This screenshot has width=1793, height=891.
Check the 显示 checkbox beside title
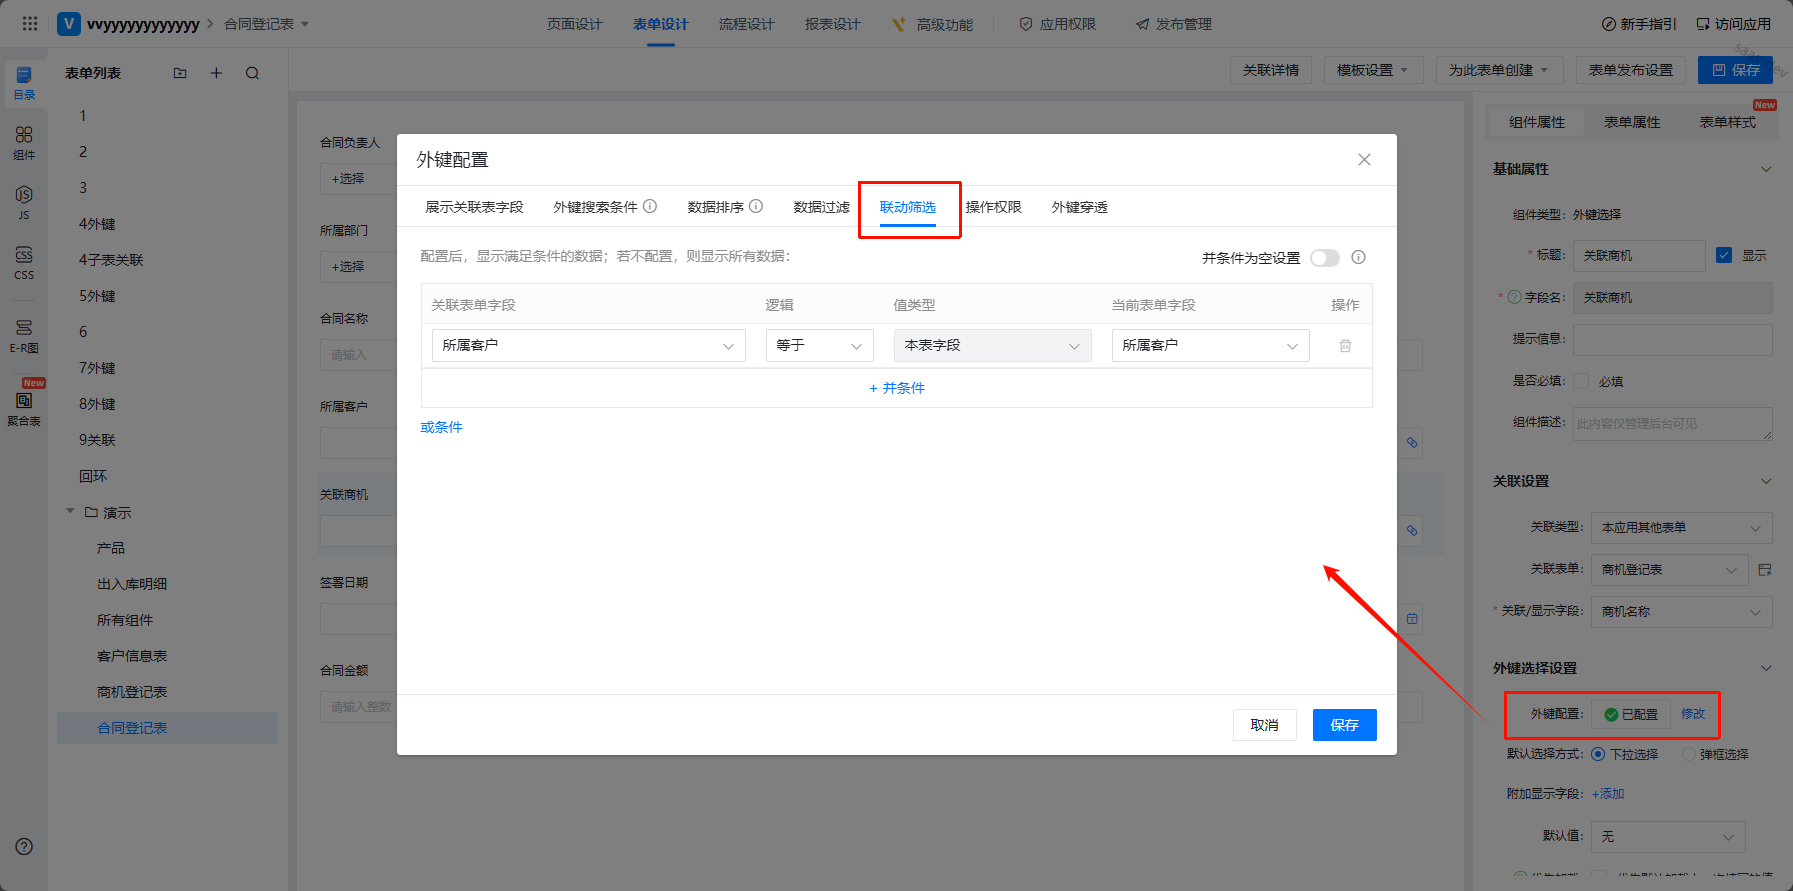(x=1724, y=255)
